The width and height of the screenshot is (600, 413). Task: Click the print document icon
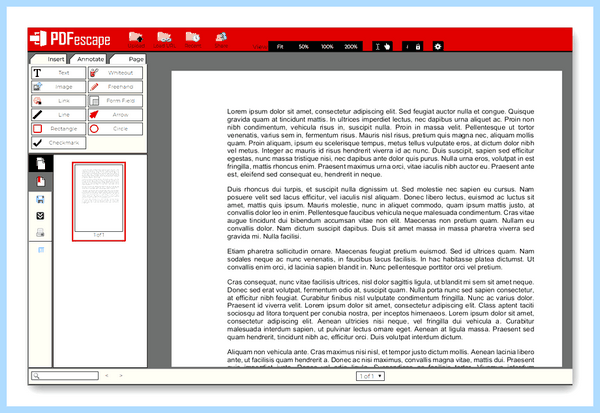tap(40, 232)
